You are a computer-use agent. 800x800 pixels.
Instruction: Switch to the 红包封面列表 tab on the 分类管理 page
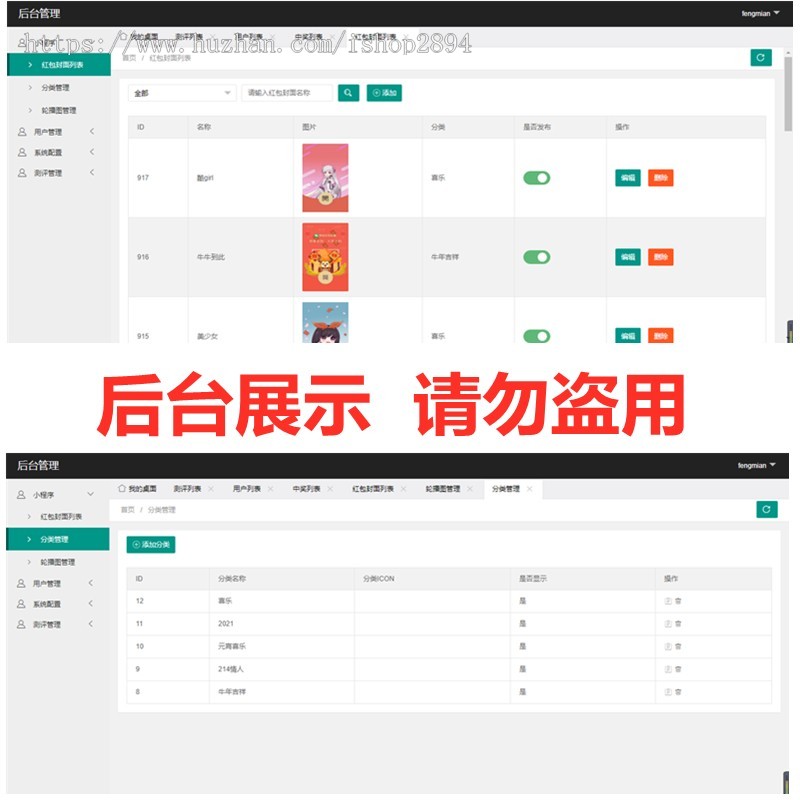[x=373, y=489]
